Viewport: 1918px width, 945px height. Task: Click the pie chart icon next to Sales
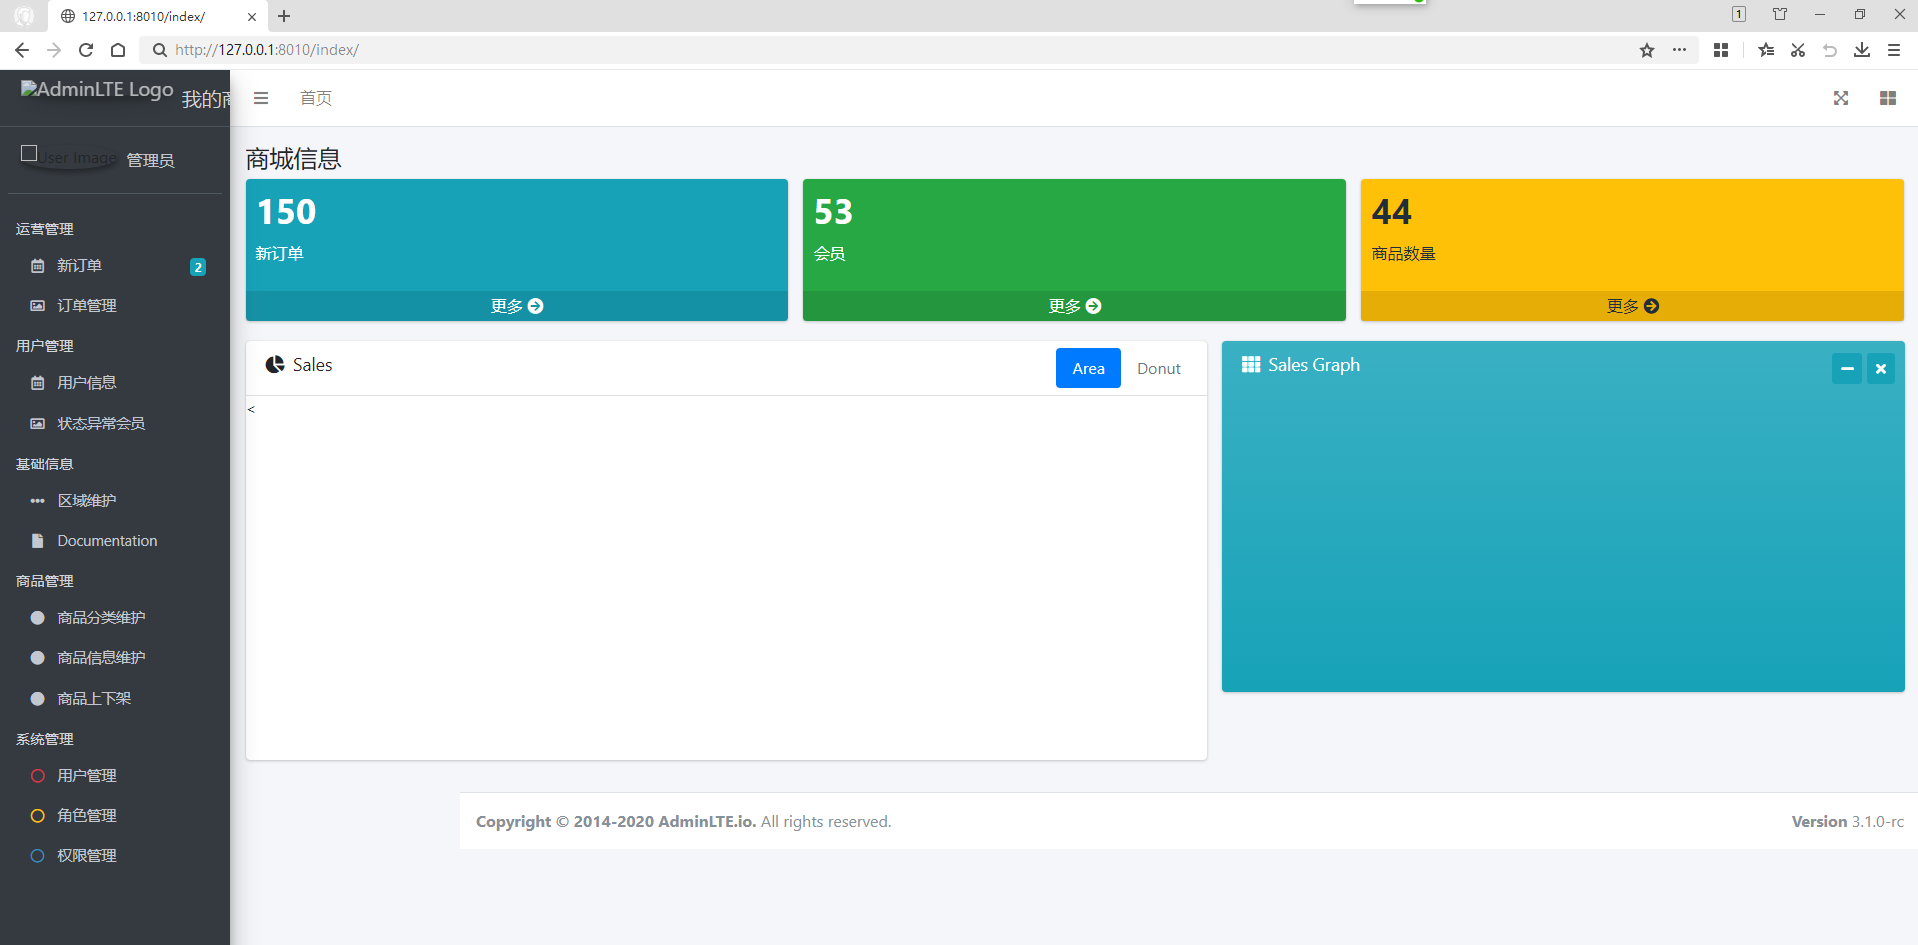coord(275,365)
